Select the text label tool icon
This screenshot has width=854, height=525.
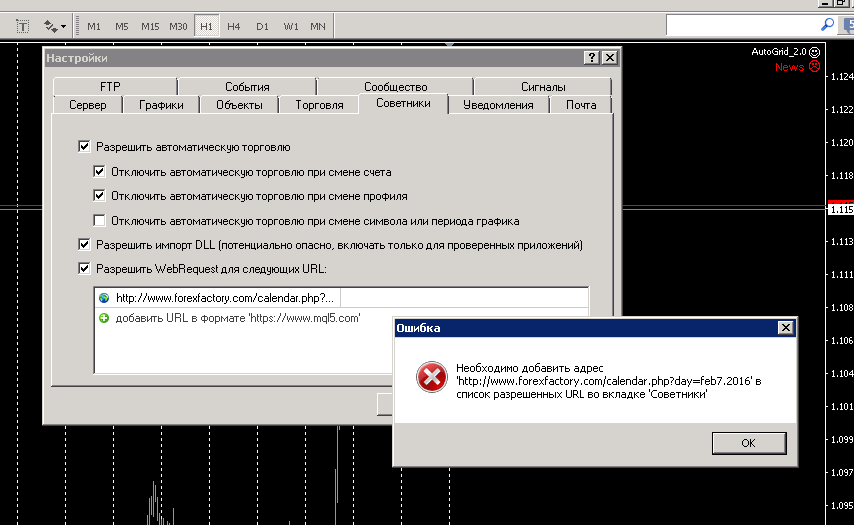click(x=22, y=26)
